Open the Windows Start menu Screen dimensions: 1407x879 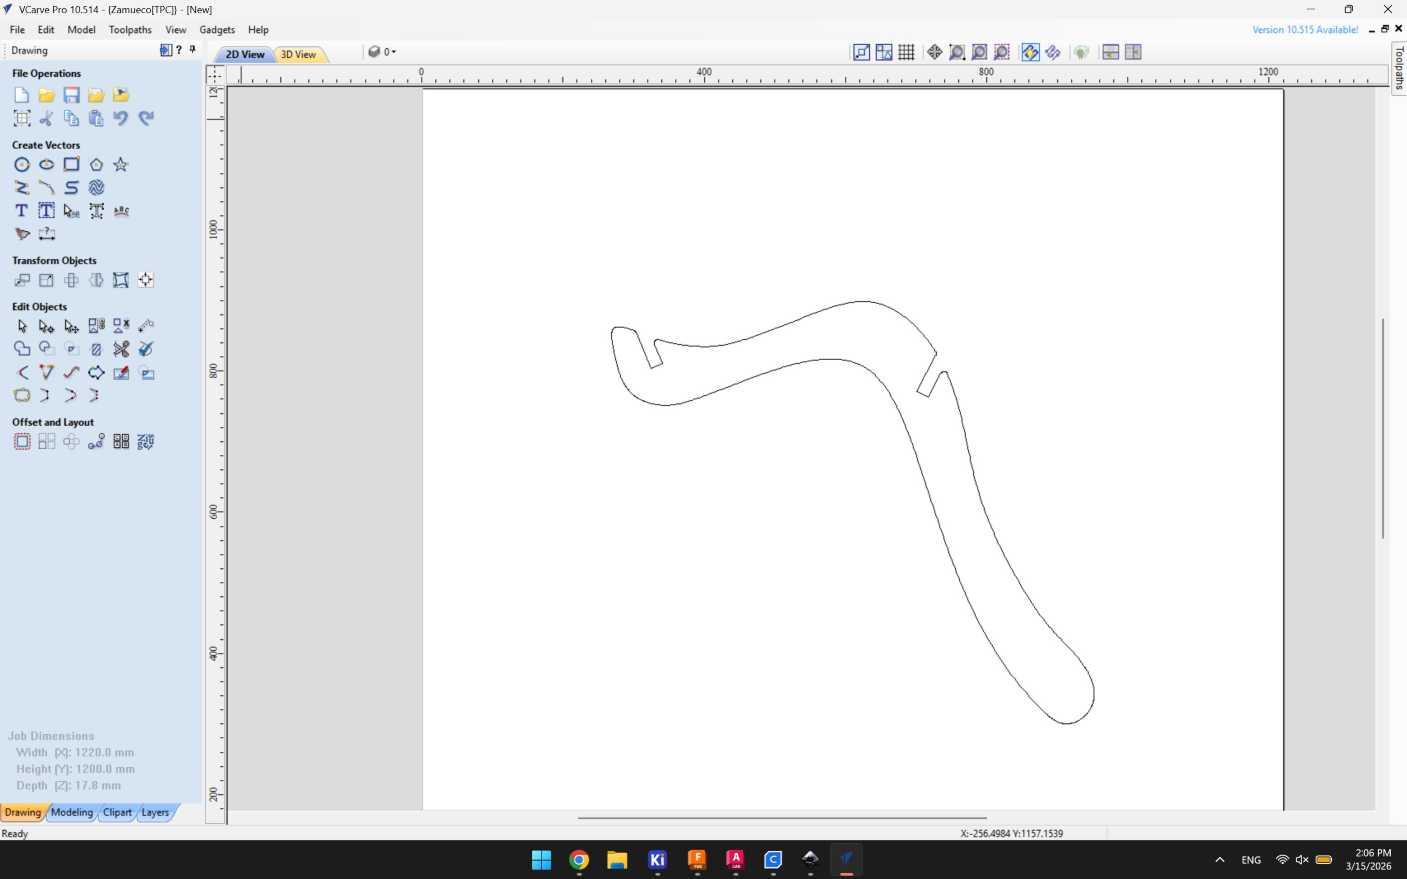click(541, 860)
